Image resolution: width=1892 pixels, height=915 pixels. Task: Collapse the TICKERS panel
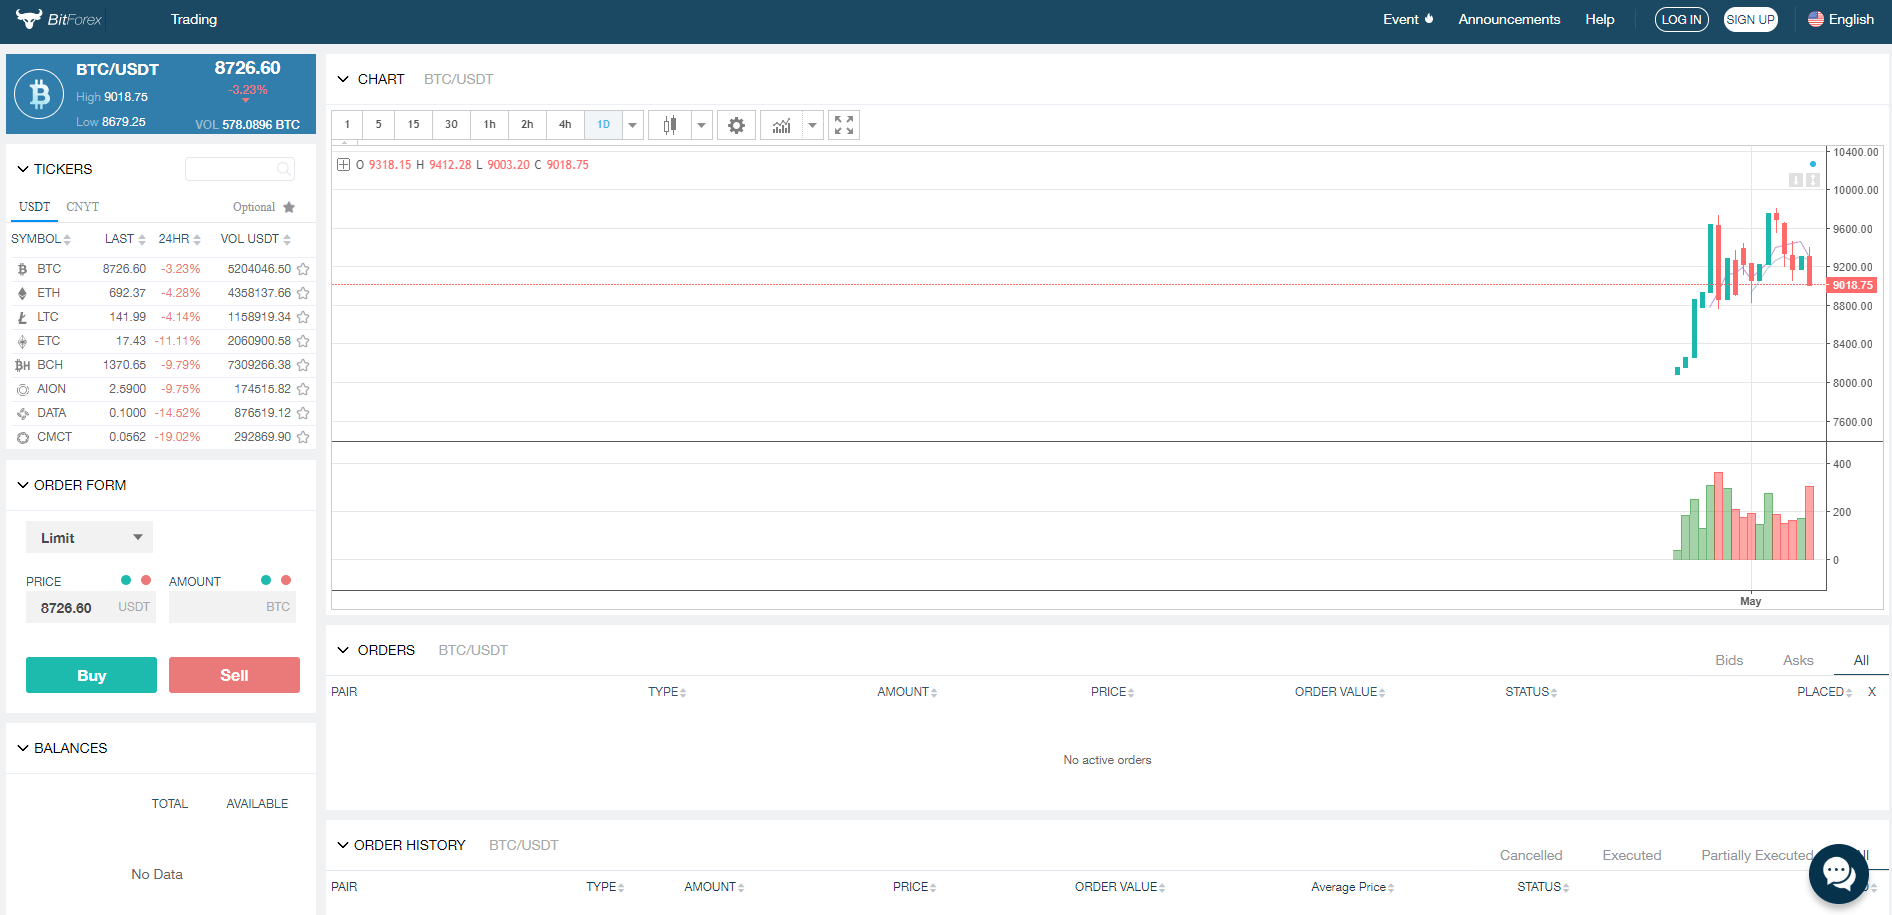[23, 169]
